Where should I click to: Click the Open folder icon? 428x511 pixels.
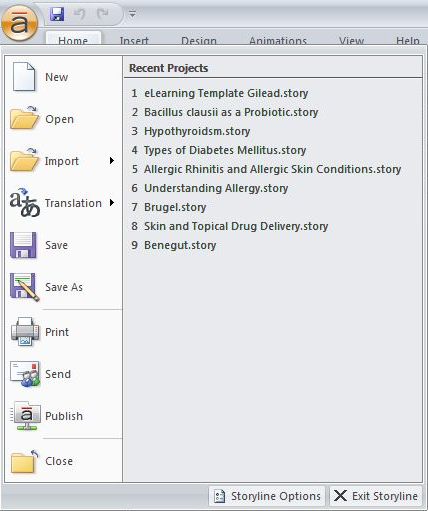coord(24,119)
